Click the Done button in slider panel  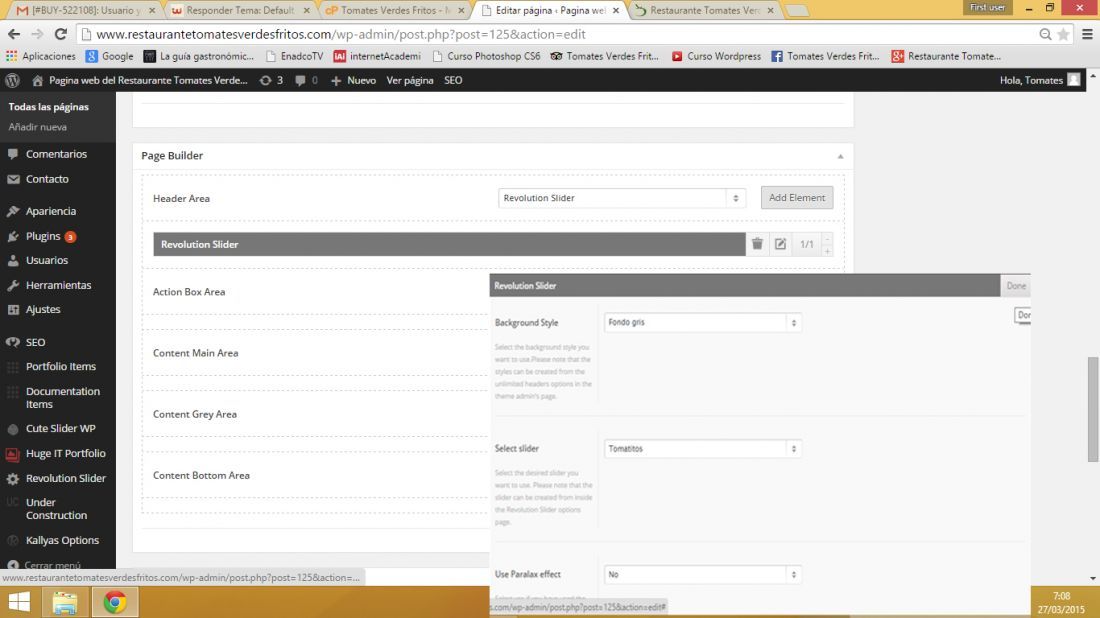coord(1016,286)
